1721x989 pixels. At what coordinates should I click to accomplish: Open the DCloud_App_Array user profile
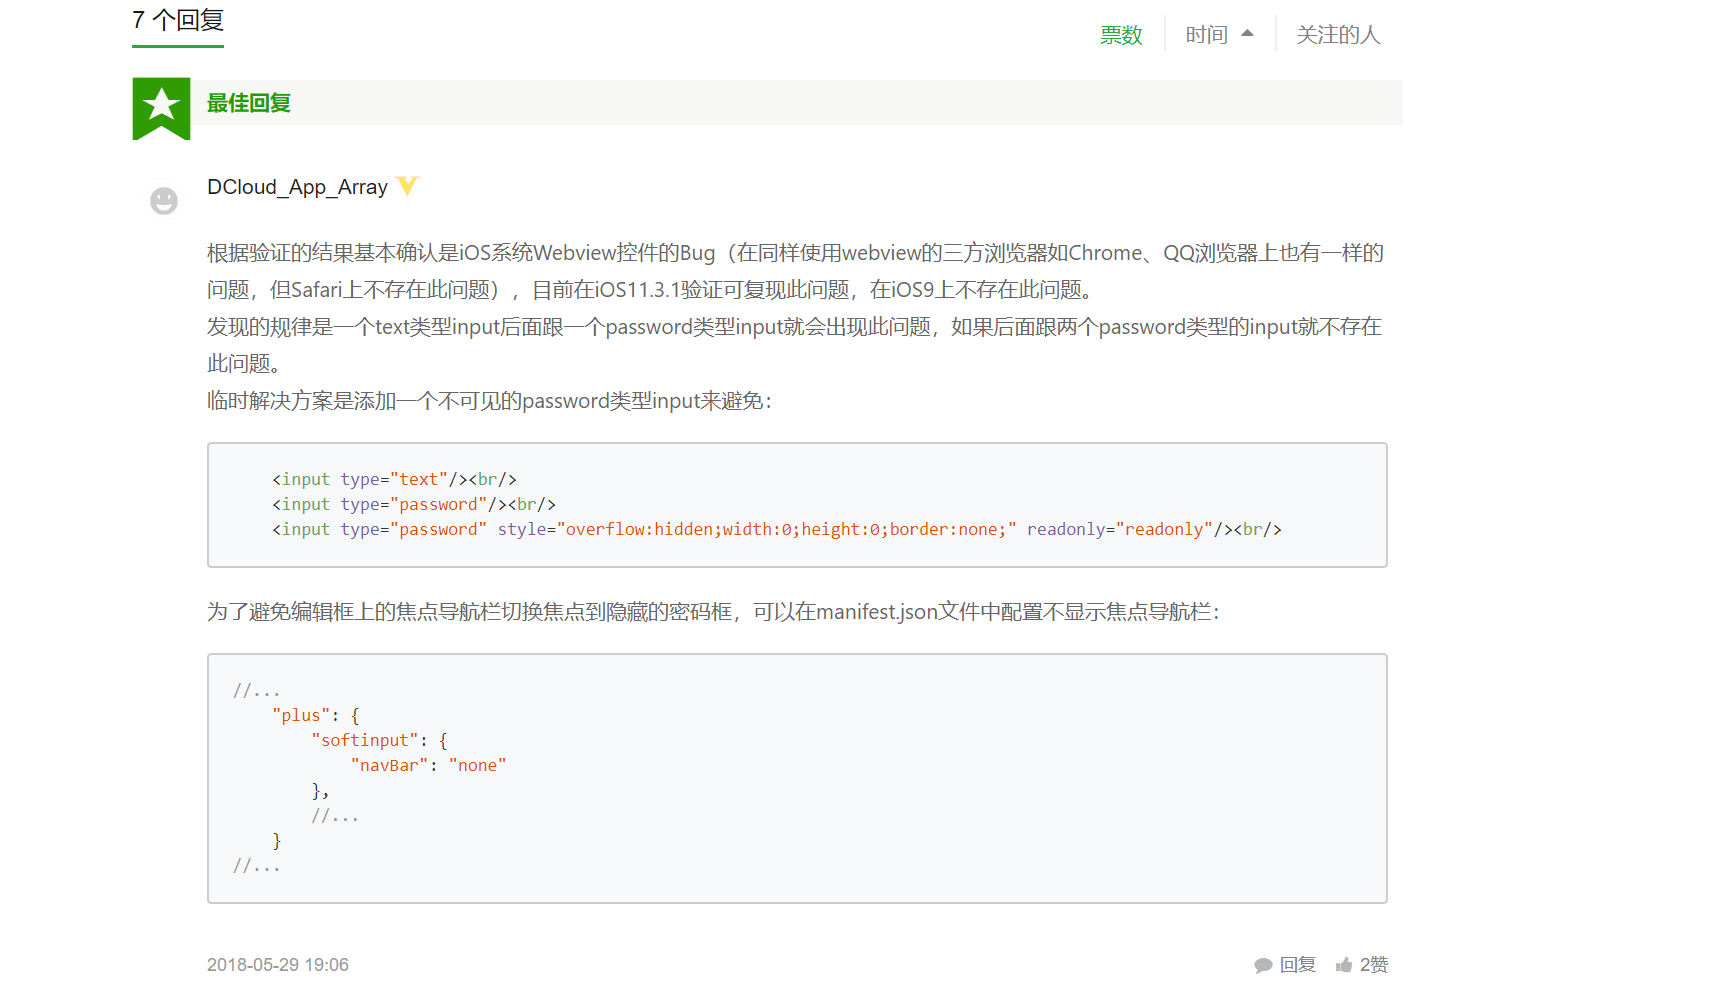tap(297, 187)
